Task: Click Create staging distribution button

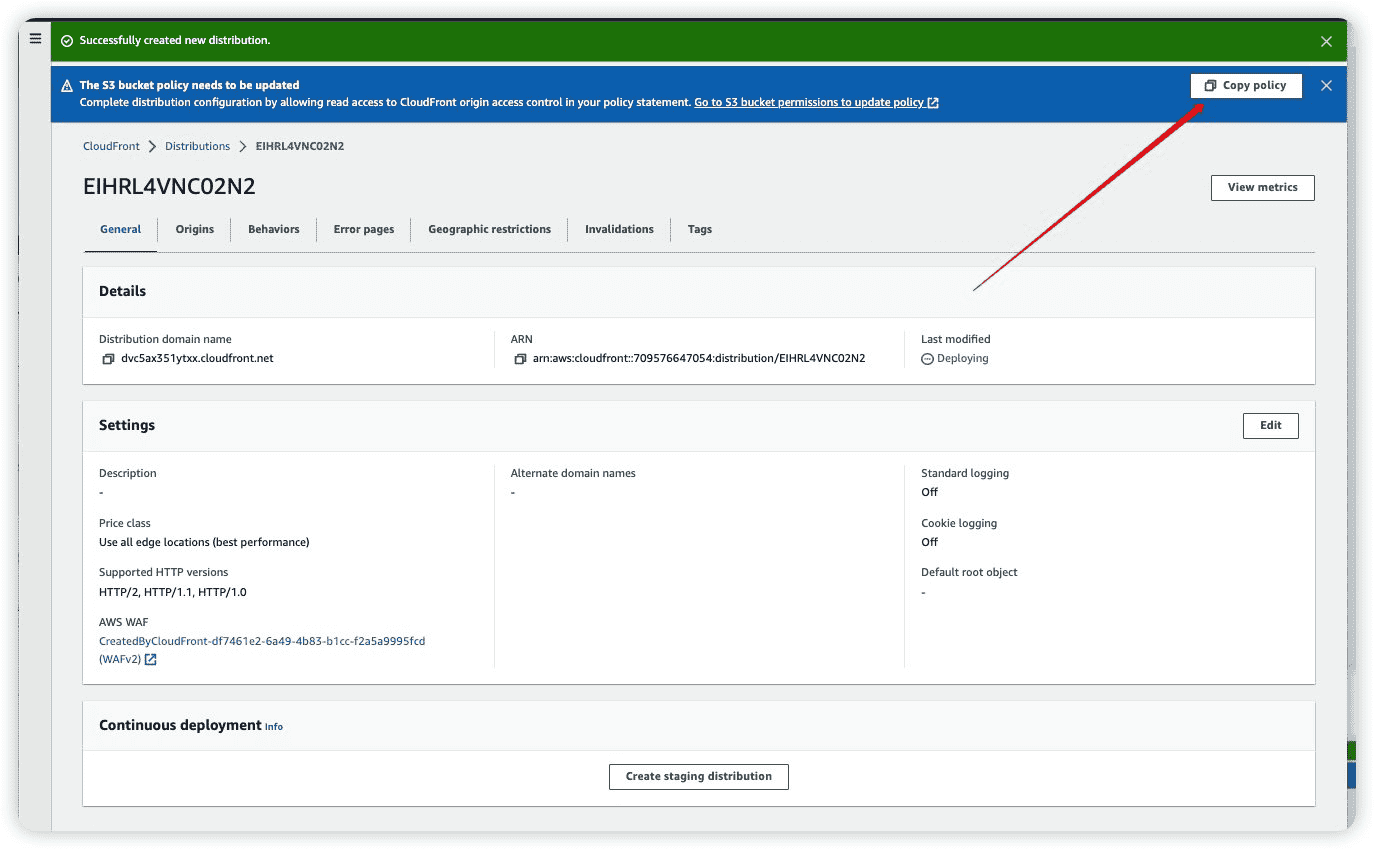Action: click(698, 776)
